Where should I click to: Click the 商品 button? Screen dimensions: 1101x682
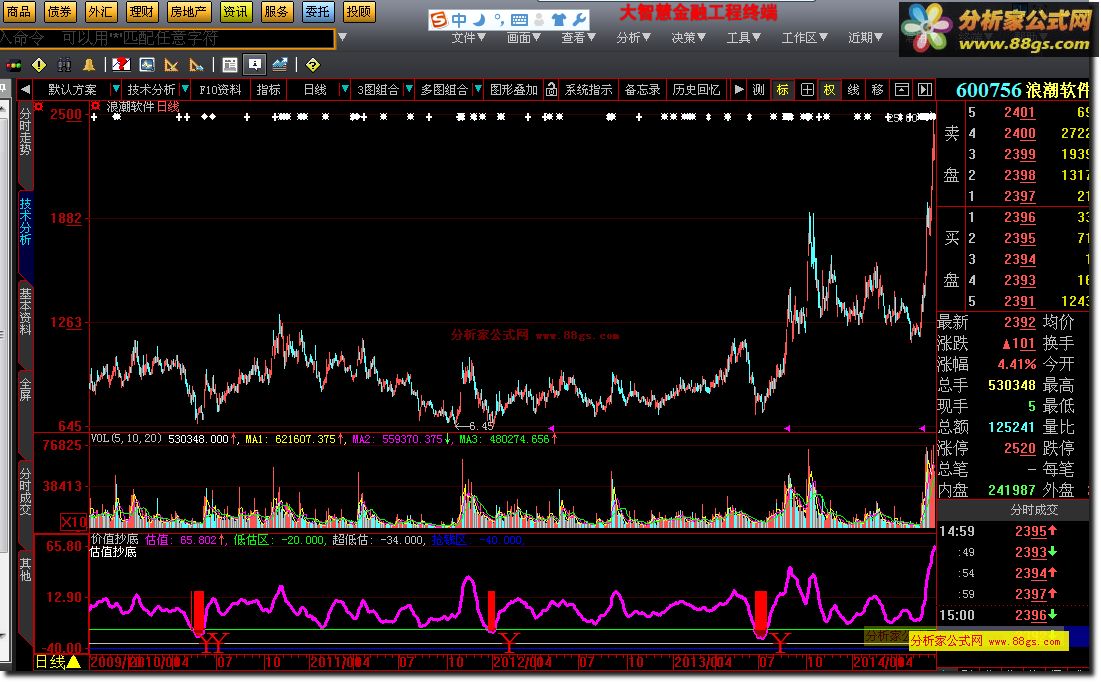point(19,12)
